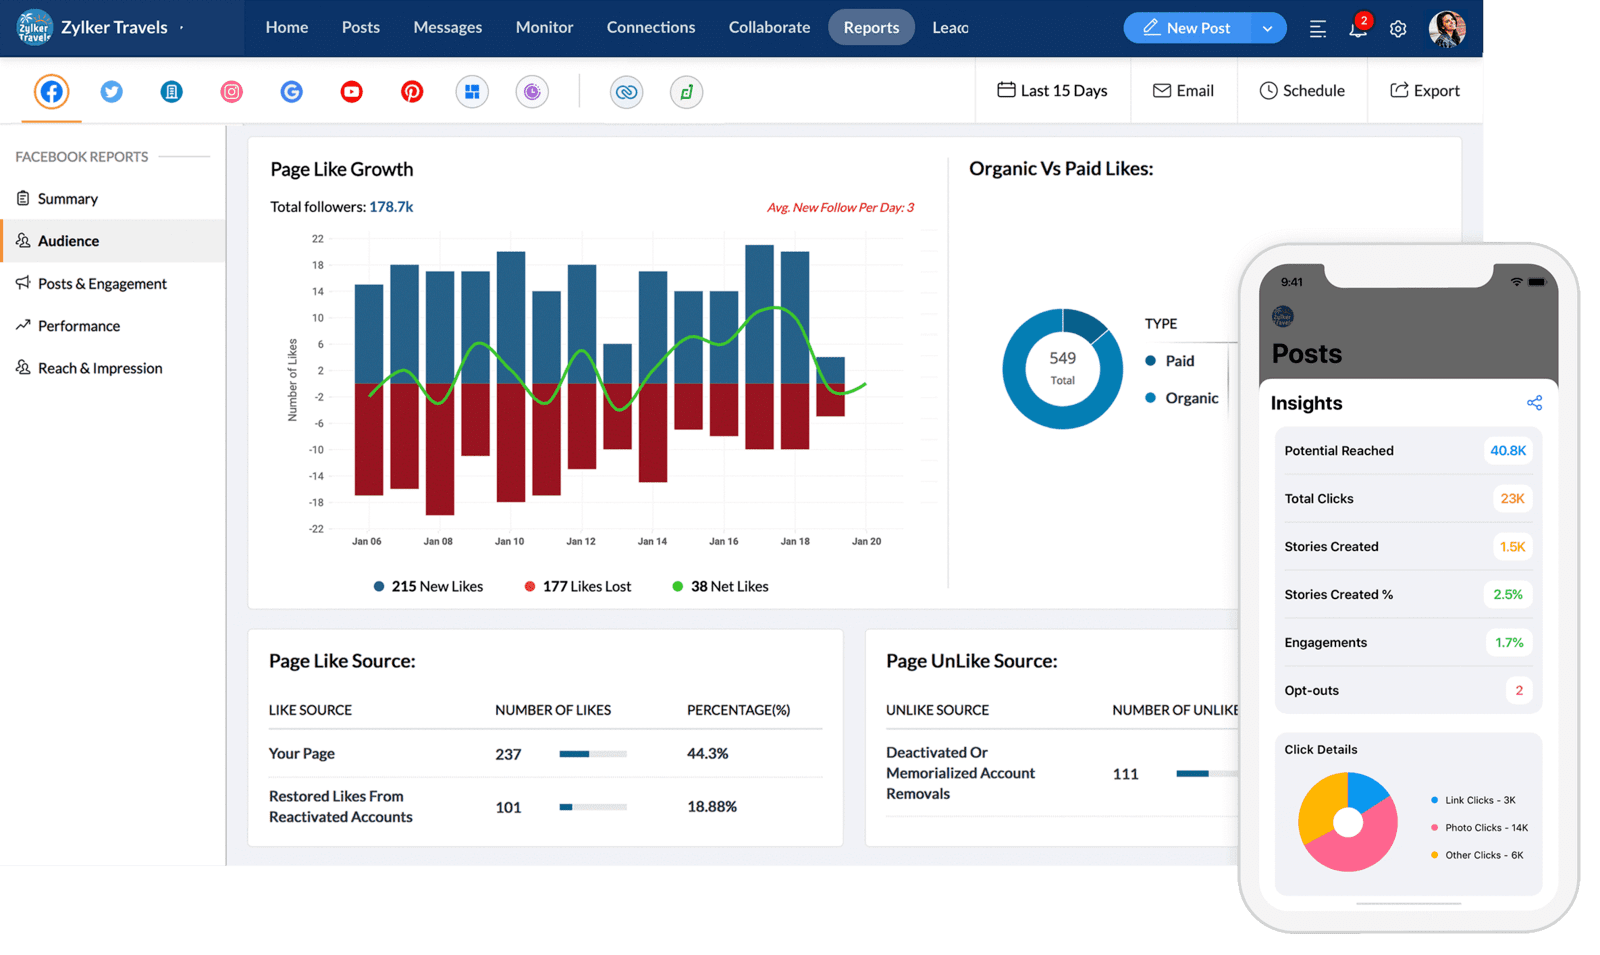Click the Zoho CRM integration icon
This screenshot has height=955, width=1600.
tap(627, 91)
